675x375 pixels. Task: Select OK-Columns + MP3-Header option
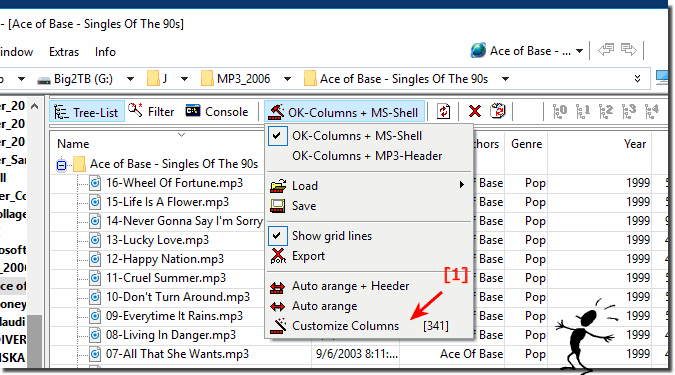(x=369, y=156)
